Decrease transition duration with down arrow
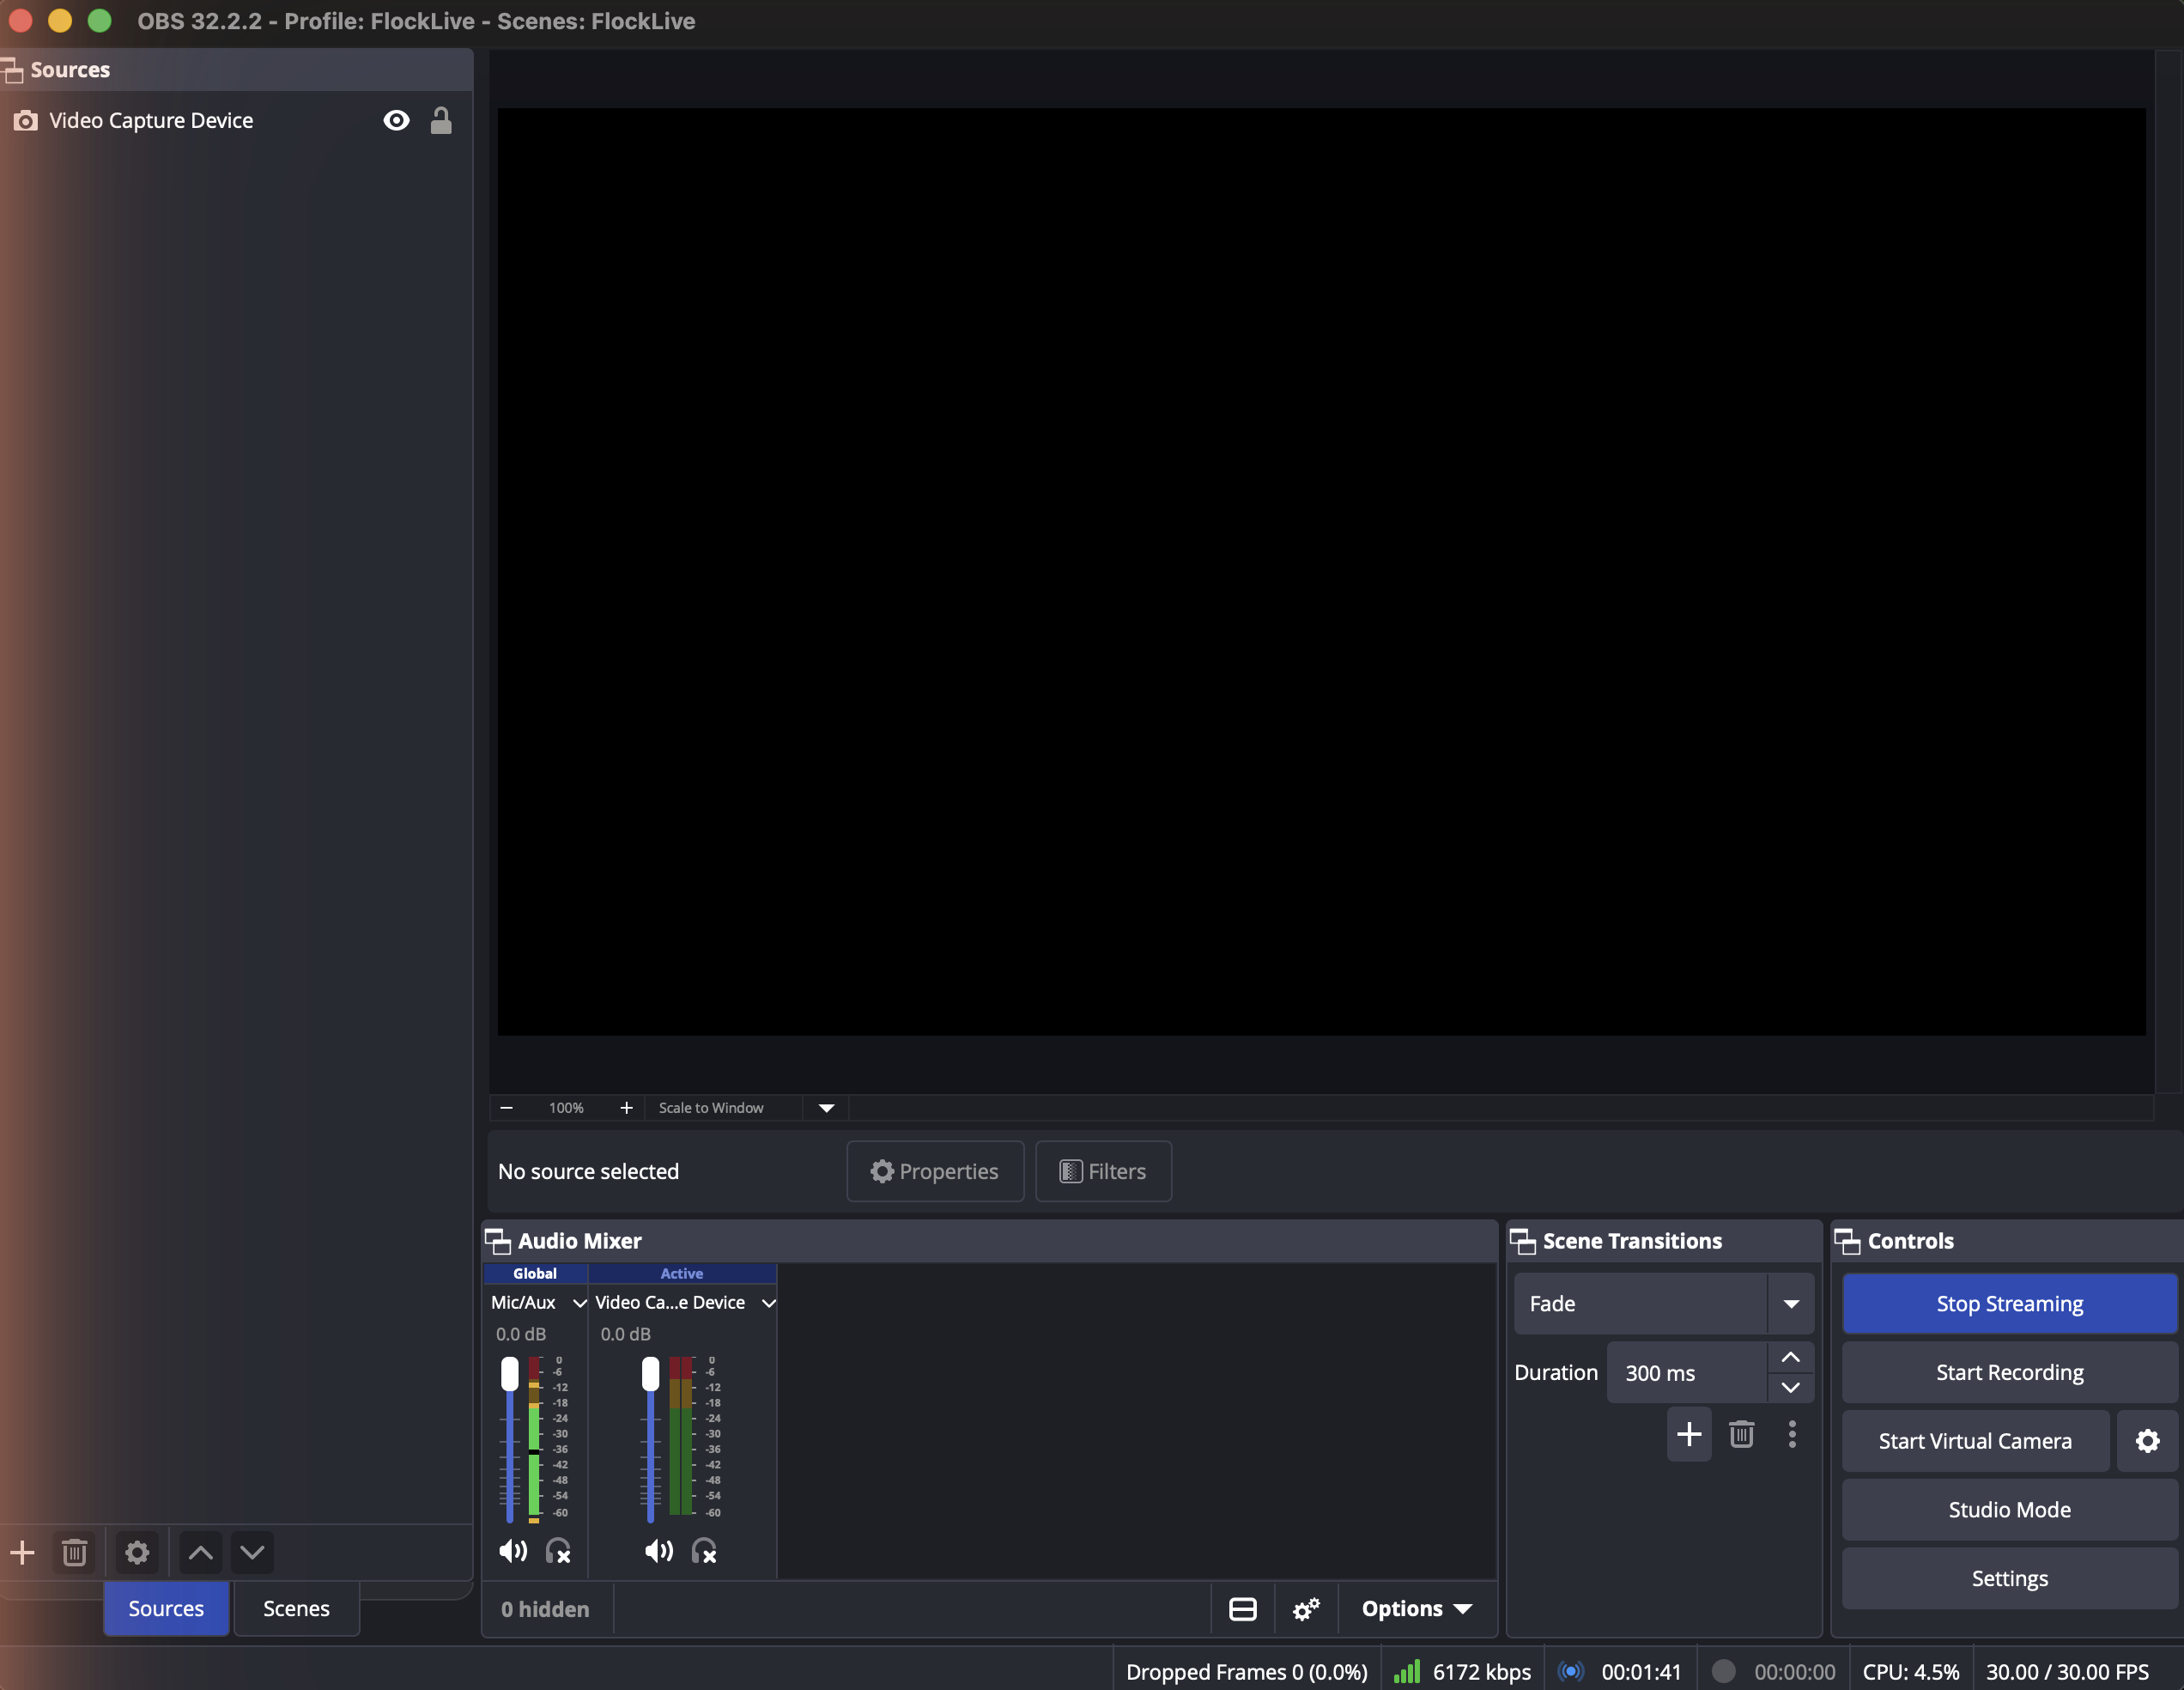Image resolution: width=2184 pixels, height=1690 pixels. click(x=1790, y=1388)
